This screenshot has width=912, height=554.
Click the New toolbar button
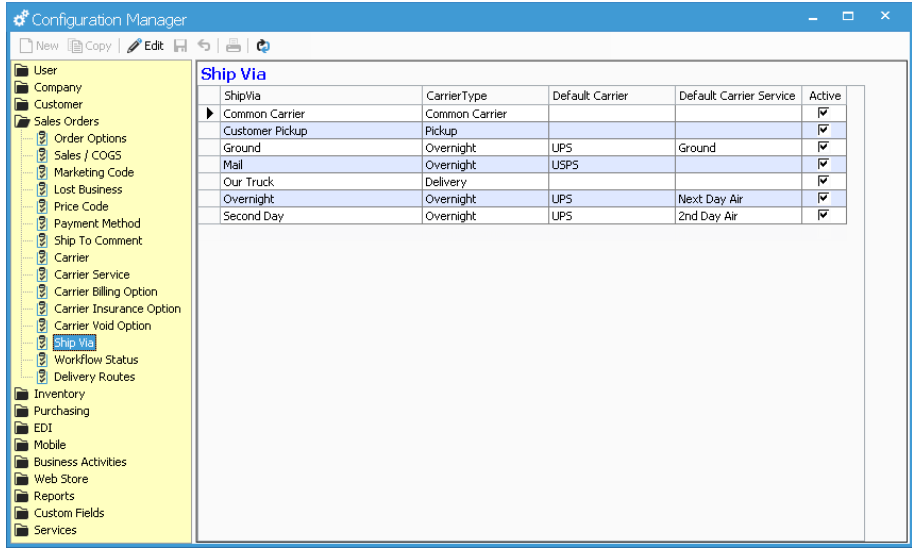(39, 45)
